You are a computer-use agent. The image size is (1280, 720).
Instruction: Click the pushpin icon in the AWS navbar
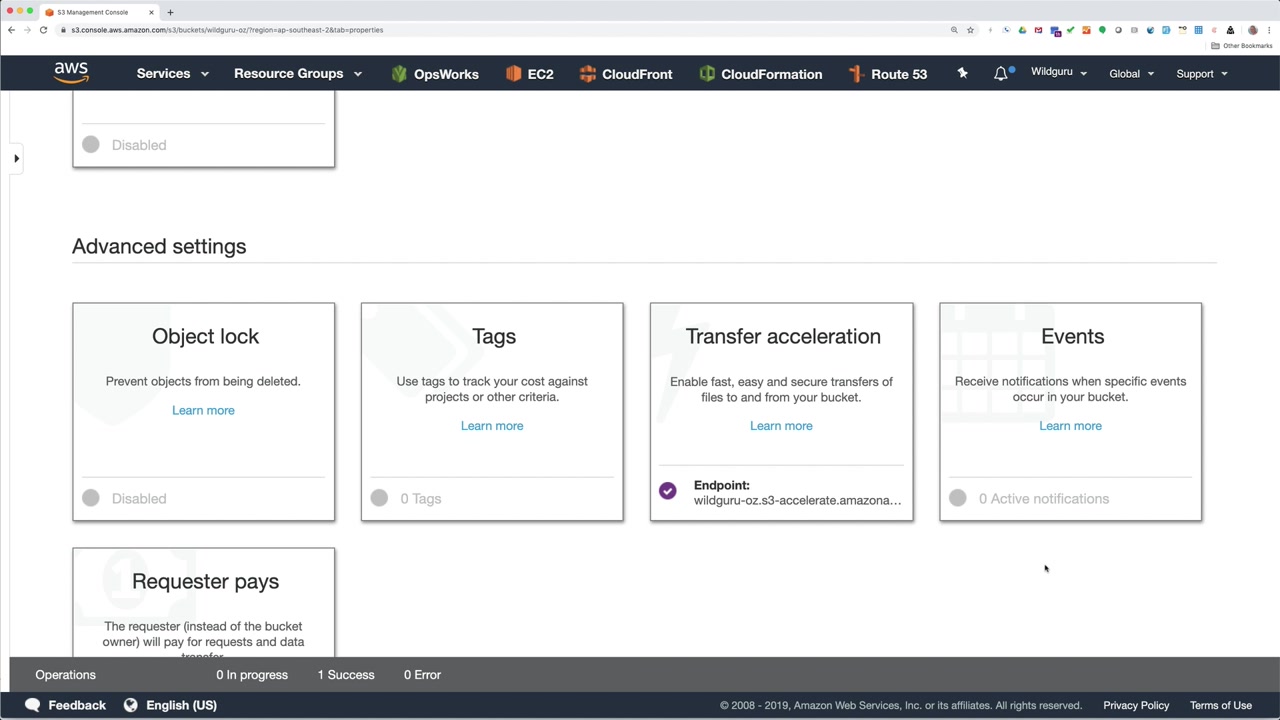(962, 73)
